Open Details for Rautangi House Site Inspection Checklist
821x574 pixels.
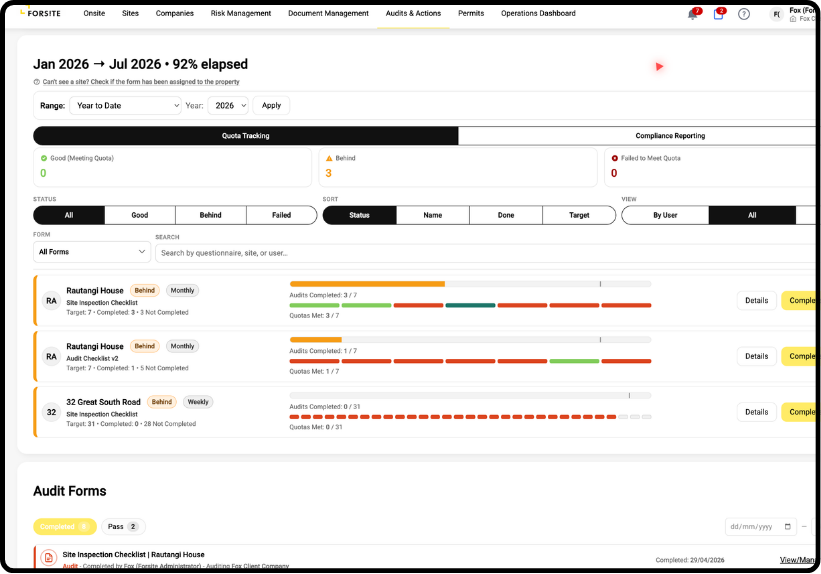pyautogui.click(x=757, y=301)
